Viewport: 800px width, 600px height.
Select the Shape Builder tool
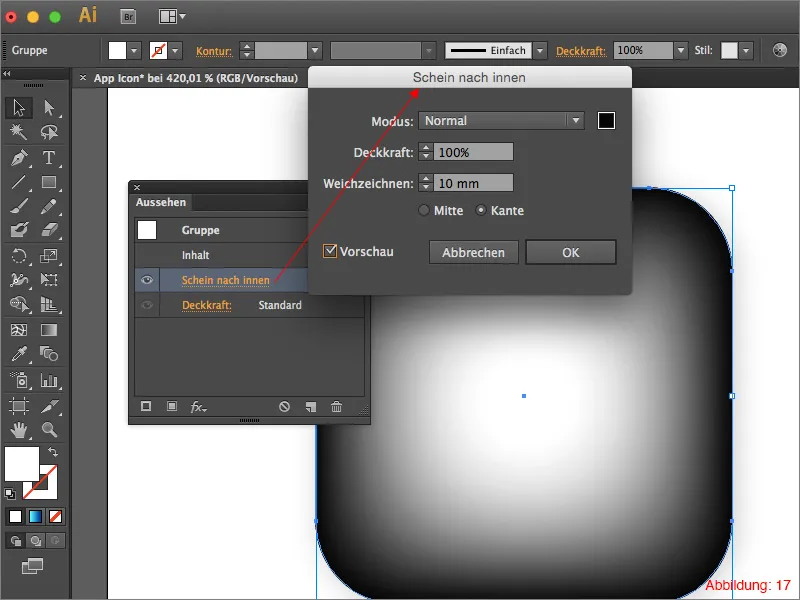click(19, 304)
